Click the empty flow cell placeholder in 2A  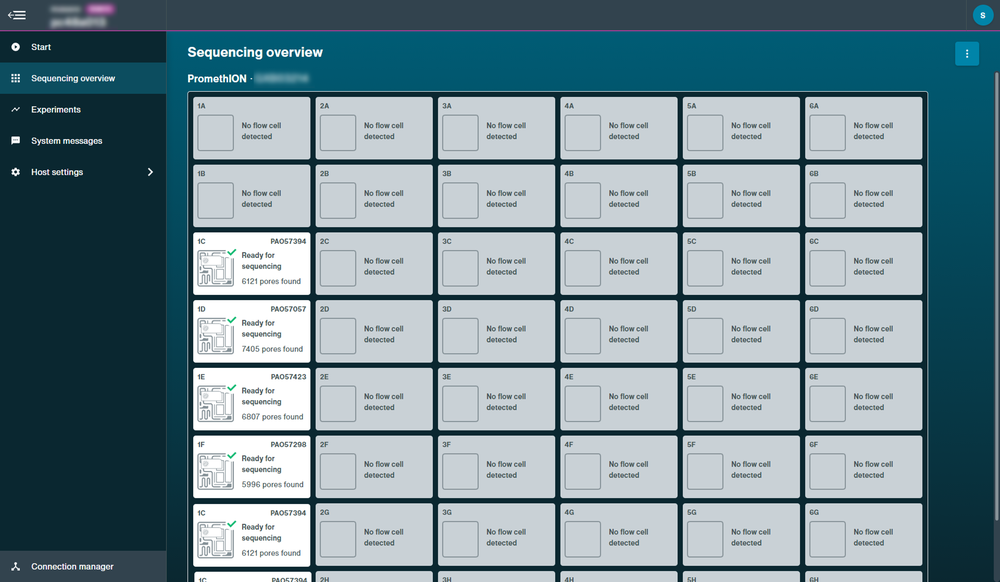click(338, 133)
